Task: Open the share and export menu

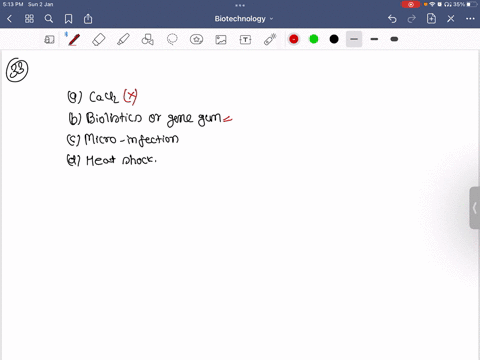Action: 88,19
